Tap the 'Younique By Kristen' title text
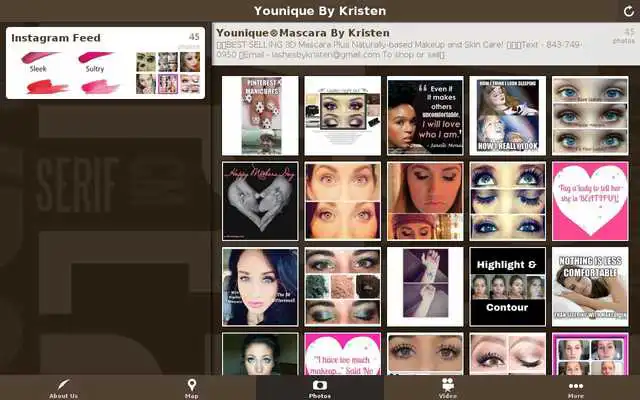The height and width of the screenshot is (400, 640). (x=320, y=11)
